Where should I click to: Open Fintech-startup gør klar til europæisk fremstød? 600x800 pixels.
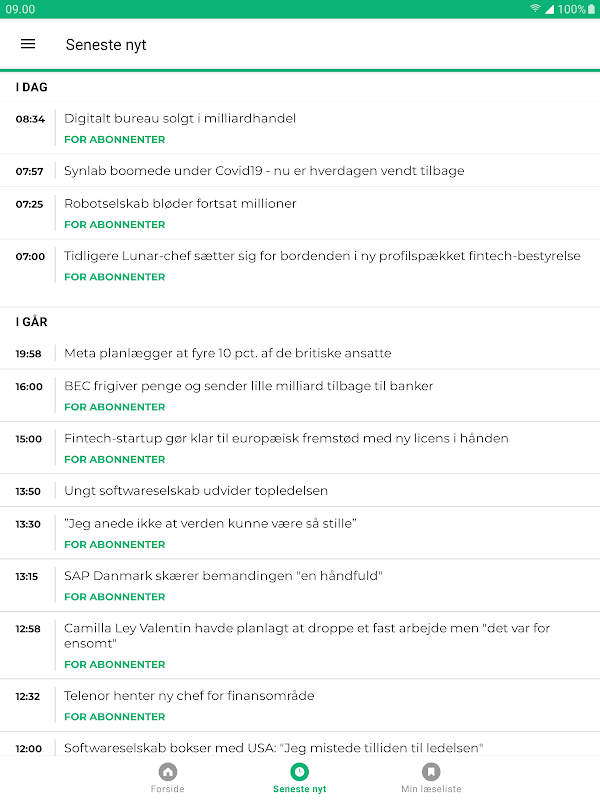click(x=300, y=448)
